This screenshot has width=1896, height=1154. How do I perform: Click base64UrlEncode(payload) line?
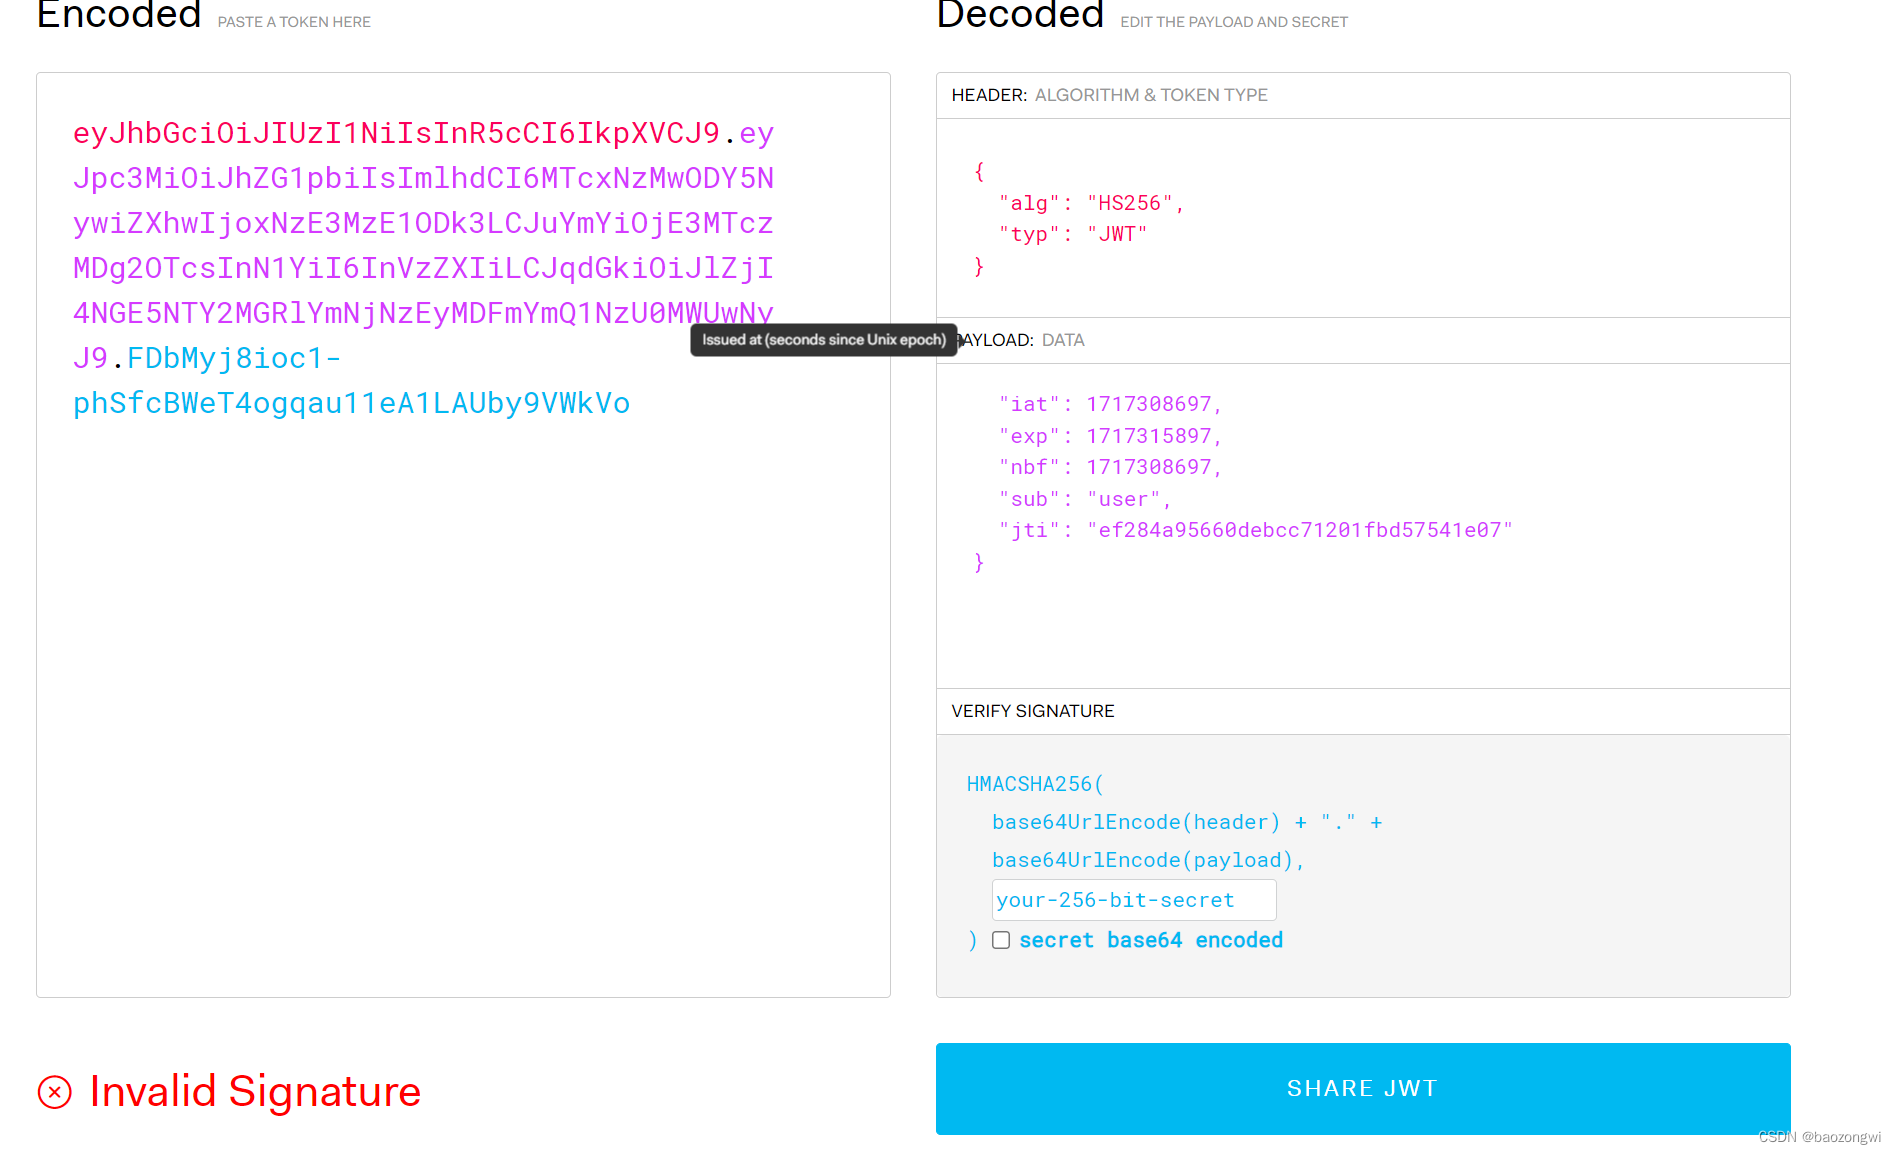tap(1148, 860)
